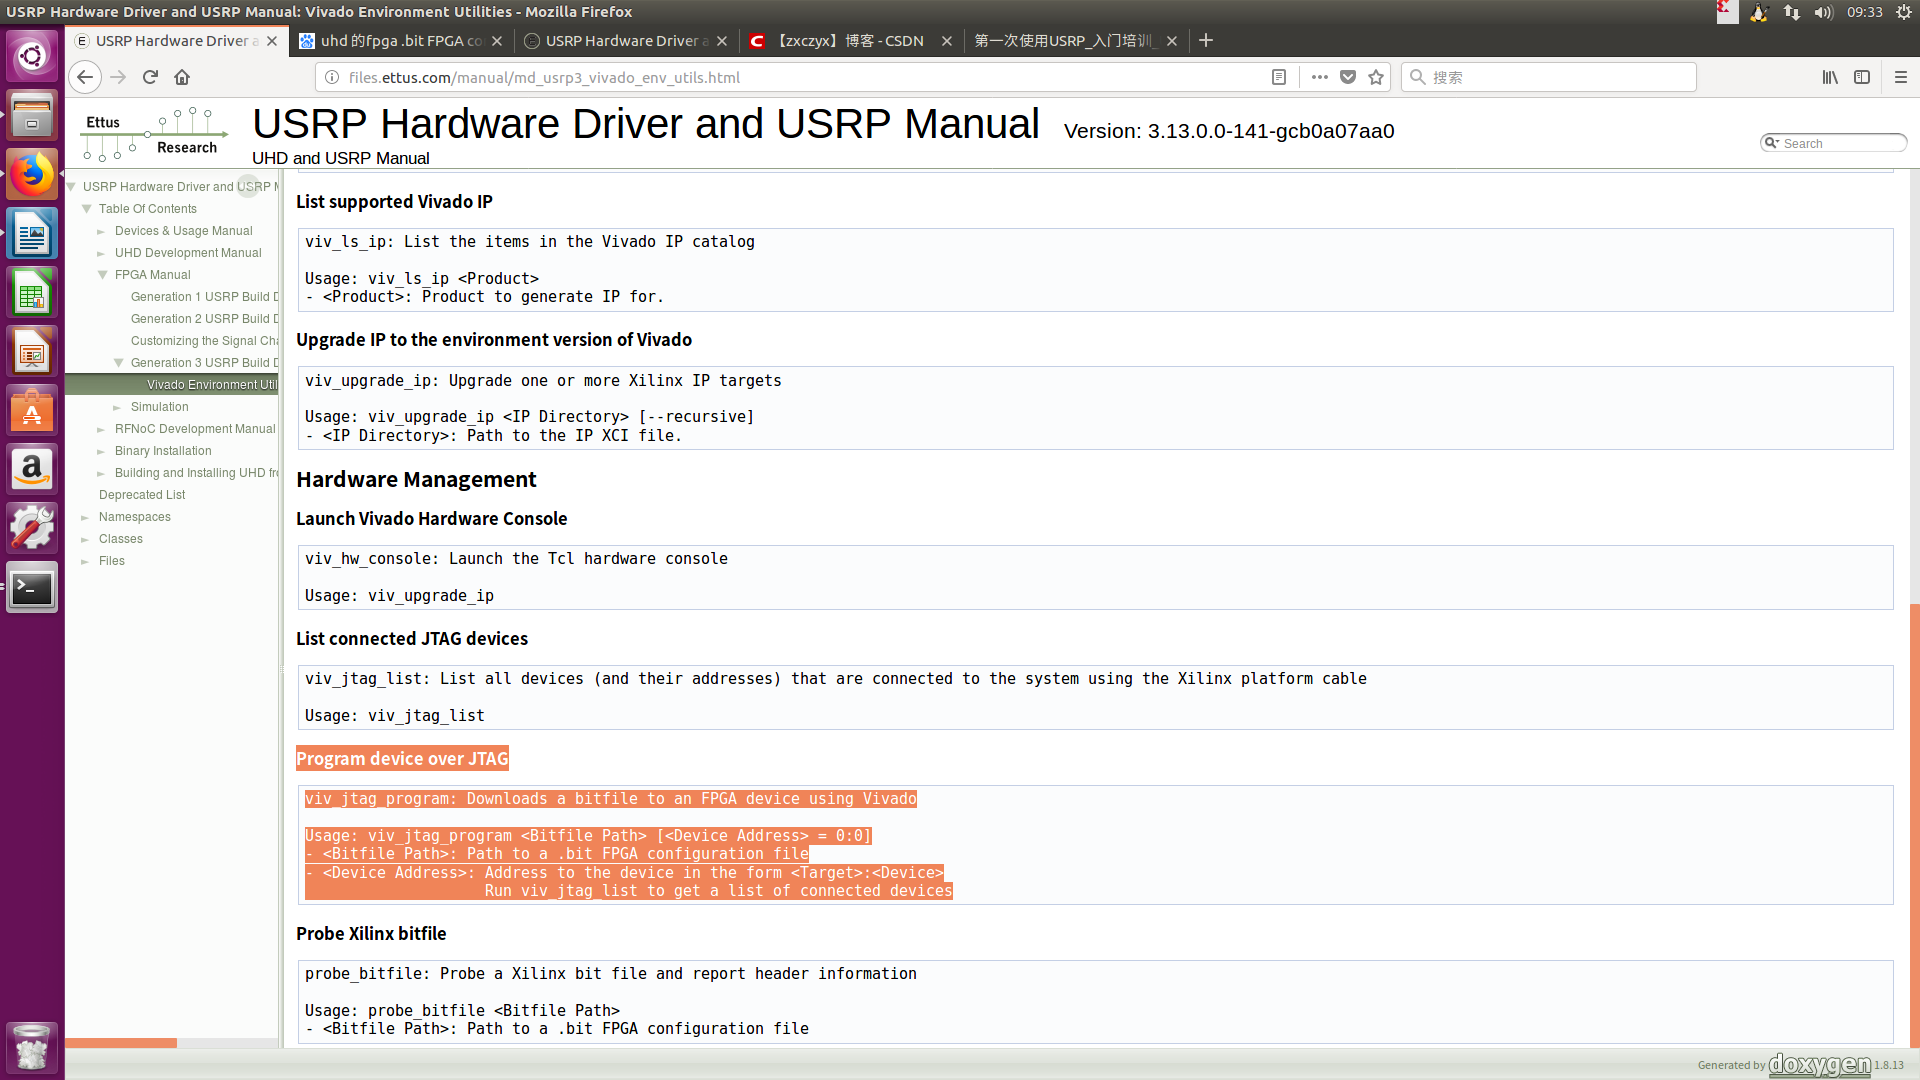Image resolution: width=1920 pixels, height=1080 pixels.
Task: Collapse the FPGA Manual node
Action: point(102,275)
